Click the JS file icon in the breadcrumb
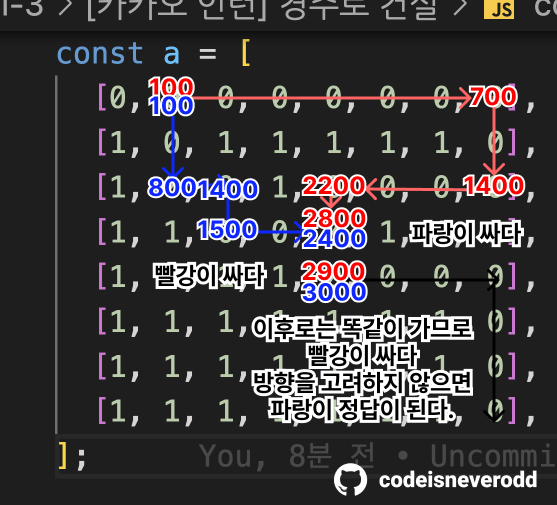 [x=499, y=9]
